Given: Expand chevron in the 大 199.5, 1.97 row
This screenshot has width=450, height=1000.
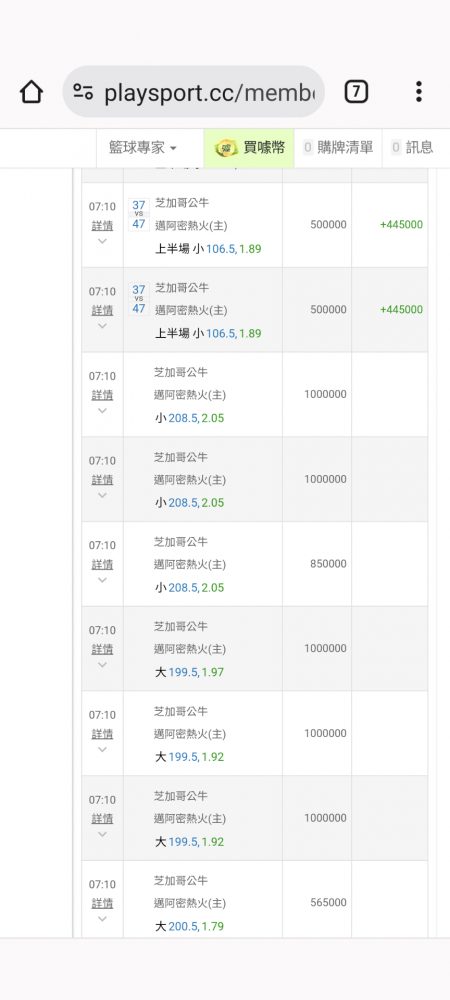Looking at the screenshot, I should click(x=102, y=665).
